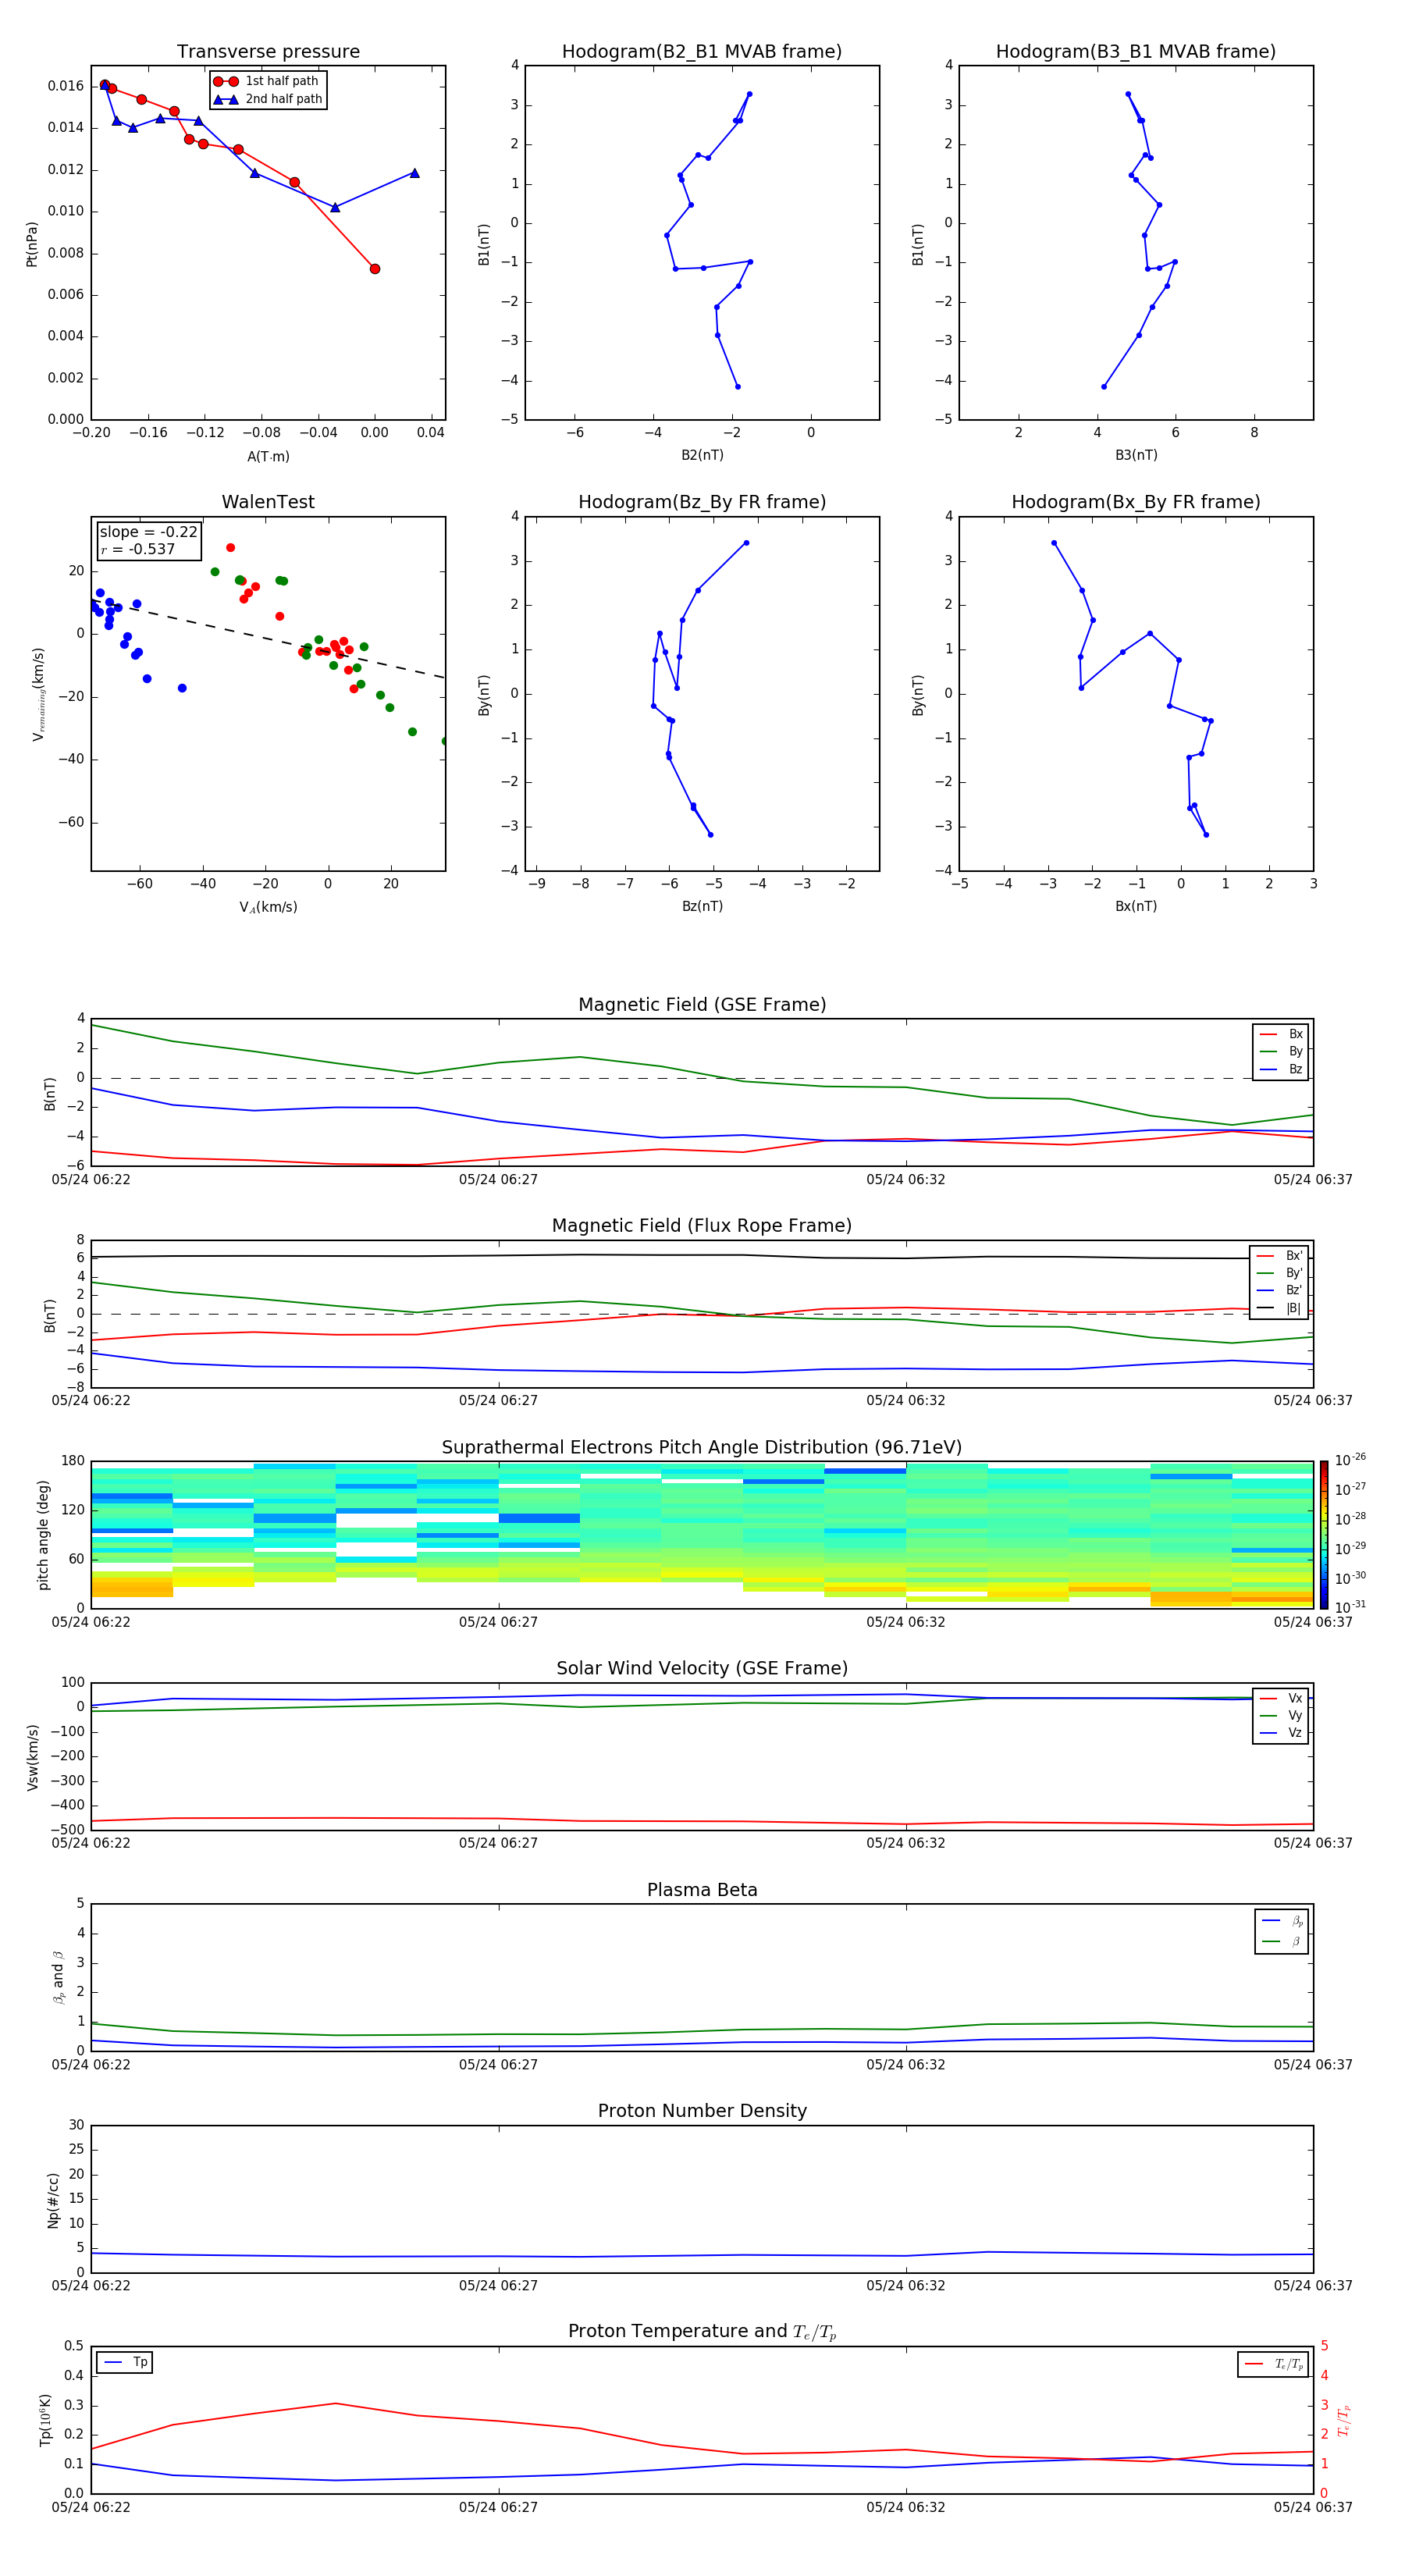Viewport: 1405px width, 2576px height.
Task: Click the '2nd half path' legend entry
Action: click(267, 99)
